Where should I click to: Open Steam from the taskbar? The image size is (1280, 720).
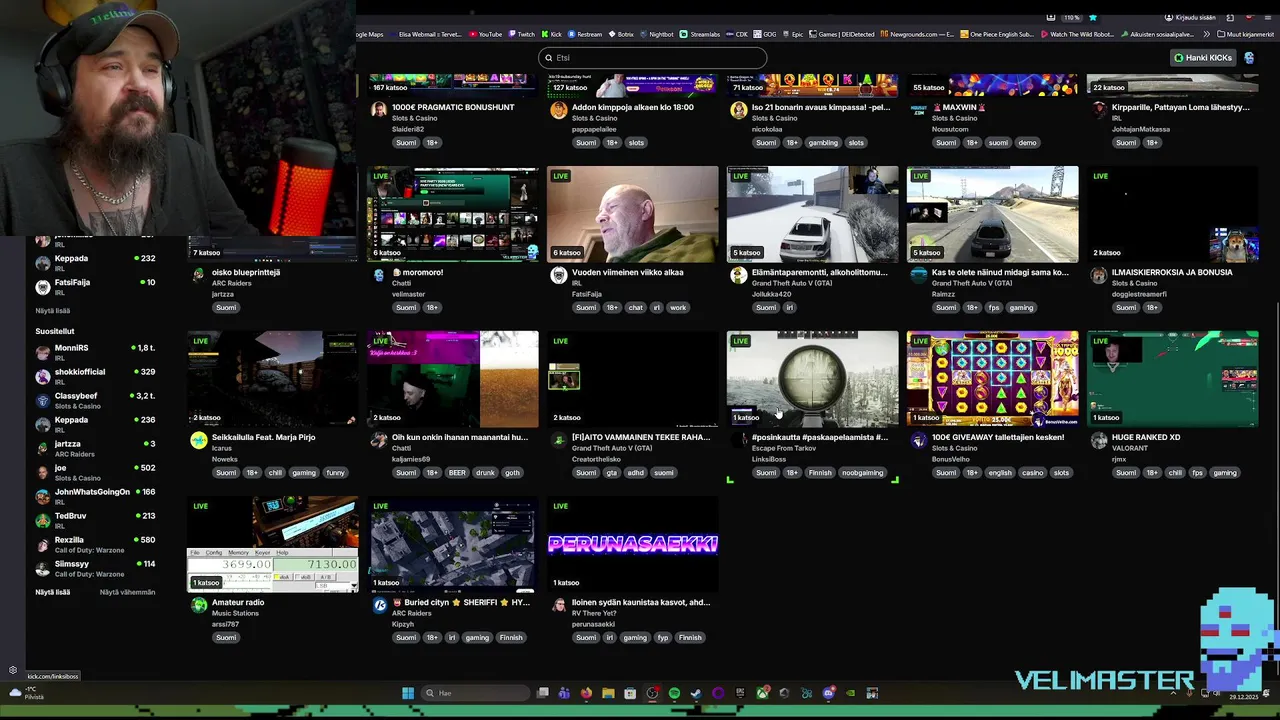coord(696,693)
